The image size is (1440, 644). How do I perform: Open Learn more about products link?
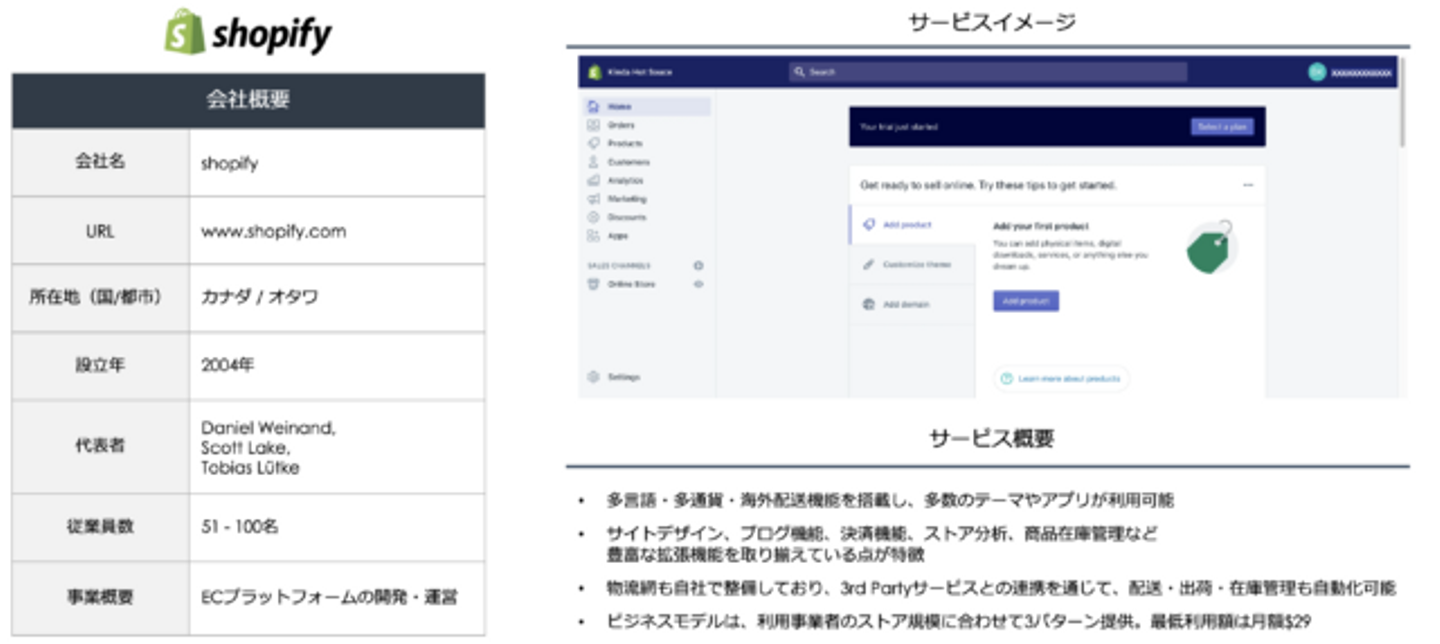(x=1062, y=379)
